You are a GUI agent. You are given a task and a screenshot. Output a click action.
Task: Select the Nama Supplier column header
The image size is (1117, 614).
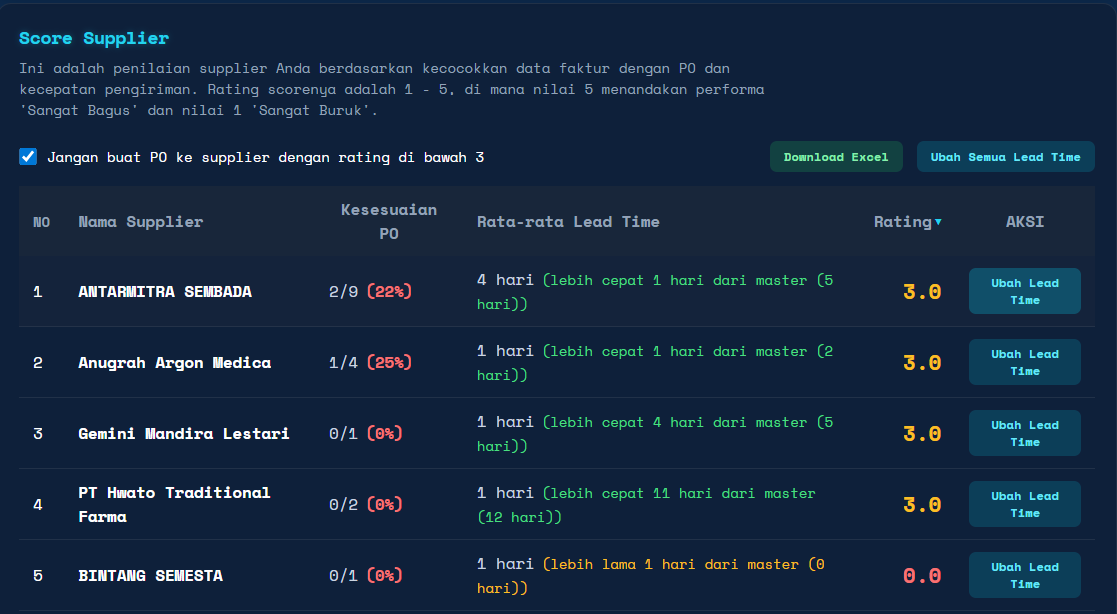click(x=140, y=222)
